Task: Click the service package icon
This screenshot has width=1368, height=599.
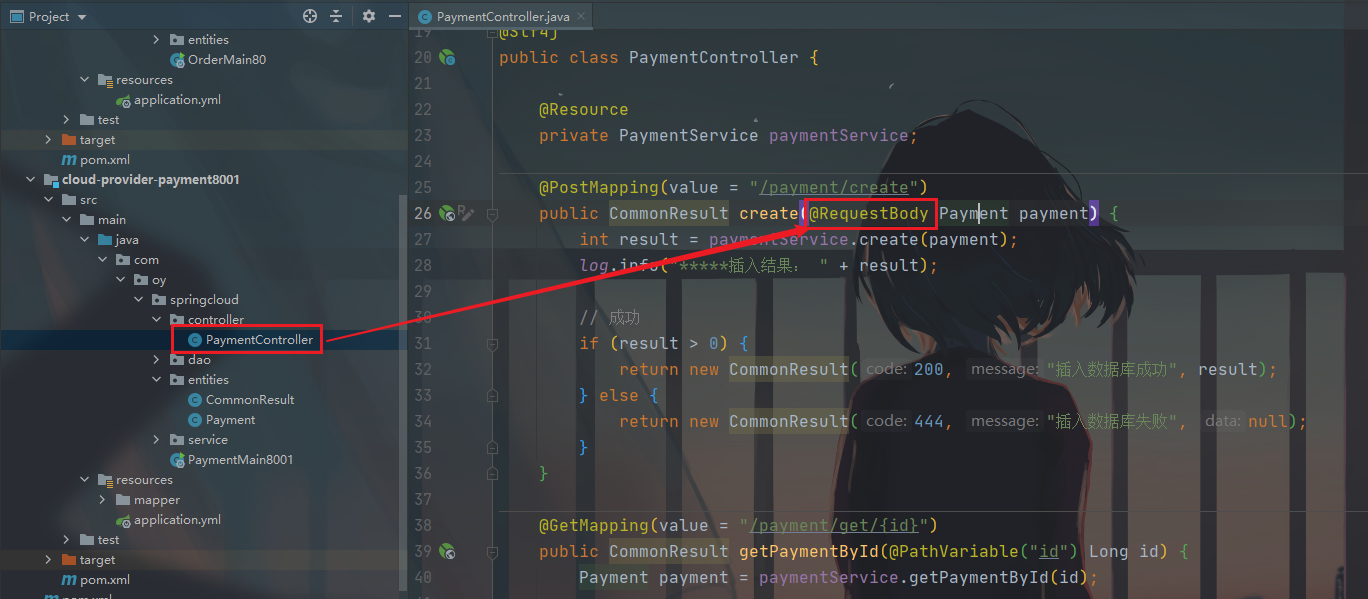Action: point(177,440)
